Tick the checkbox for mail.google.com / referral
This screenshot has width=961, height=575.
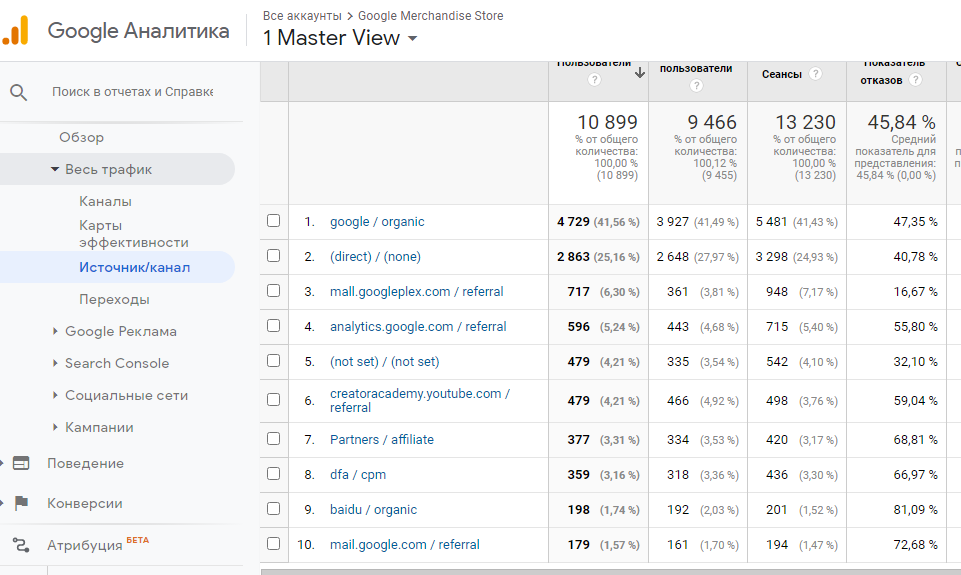click(273, 544)
